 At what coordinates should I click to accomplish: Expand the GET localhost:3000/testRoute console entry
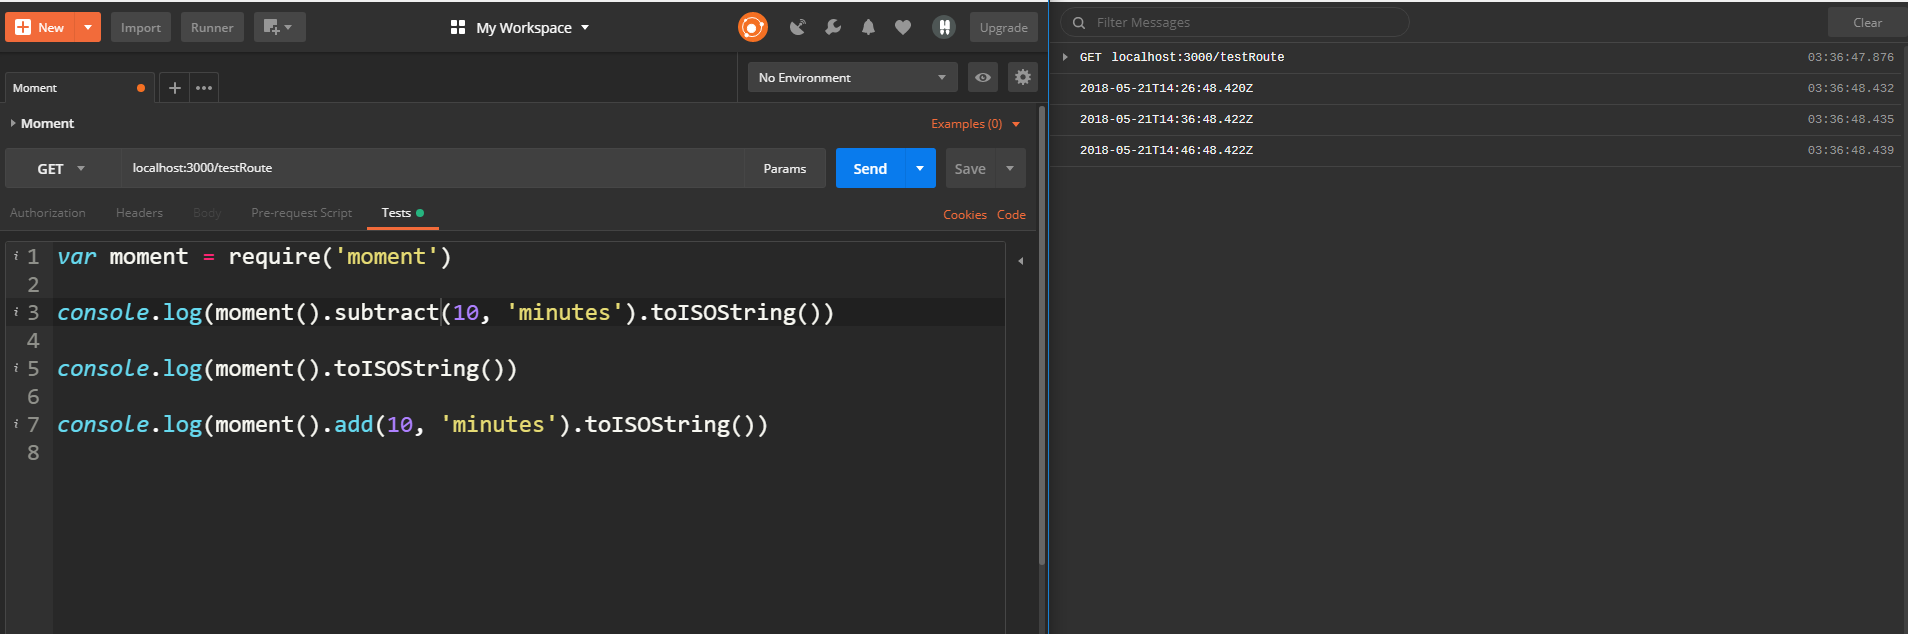point(1065,57)
